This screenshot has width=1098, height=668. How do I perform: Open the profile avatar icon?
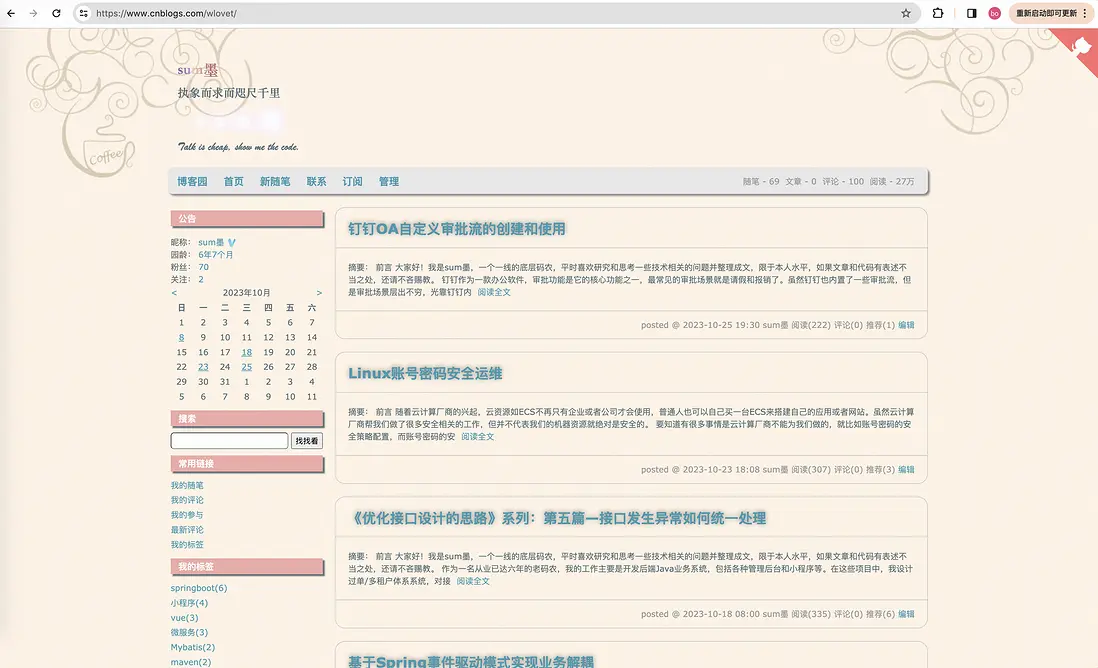pyautogui.click(x=994, y=13)
